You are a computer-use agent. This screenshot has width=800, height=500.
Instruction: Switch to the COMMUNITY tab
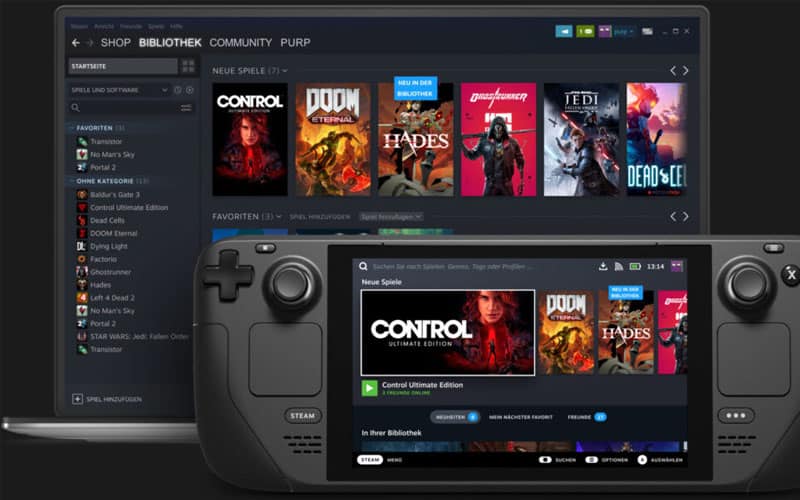point(240,43)
